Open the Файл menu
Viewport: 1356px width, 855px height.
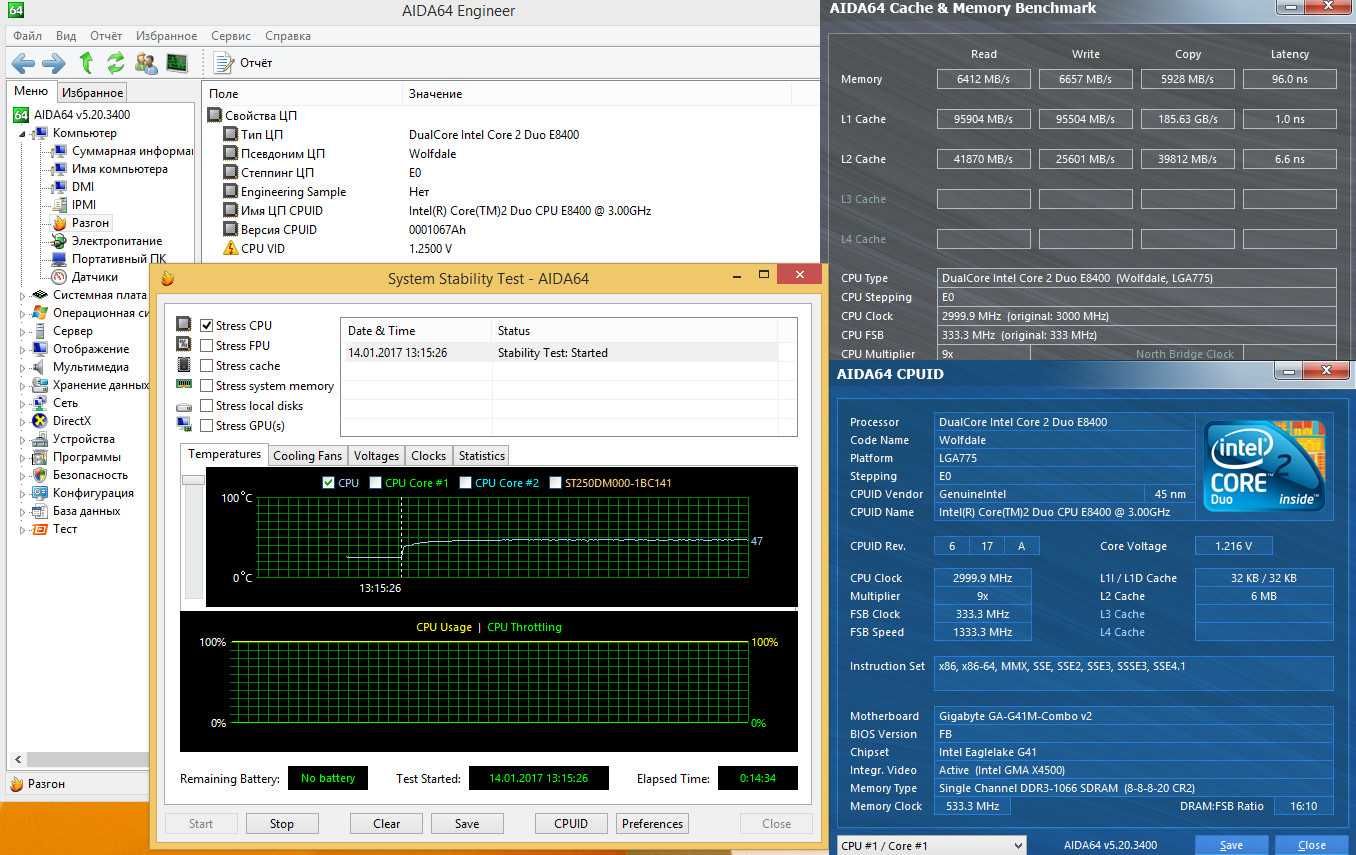(27, 36)
